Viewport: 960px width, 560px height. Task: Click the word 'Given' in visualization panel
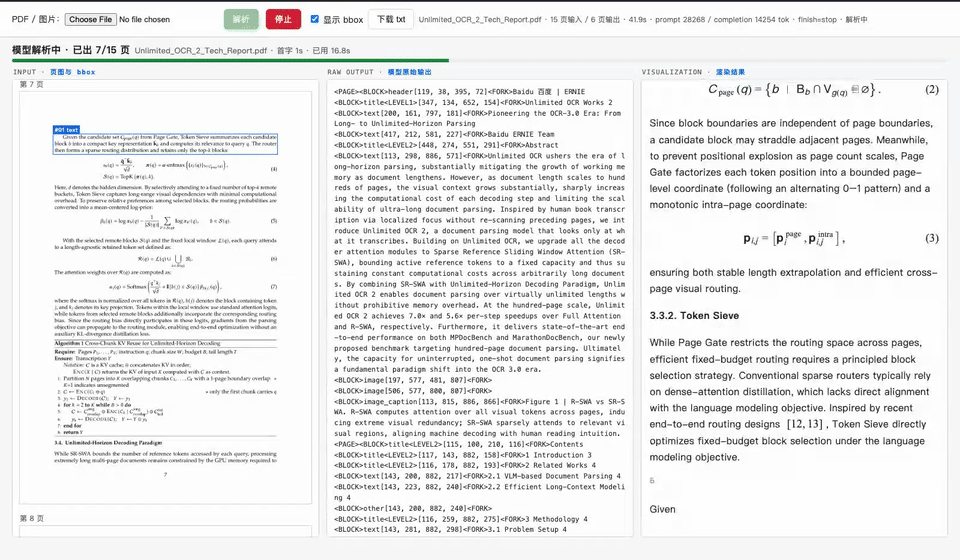point(662,509)
